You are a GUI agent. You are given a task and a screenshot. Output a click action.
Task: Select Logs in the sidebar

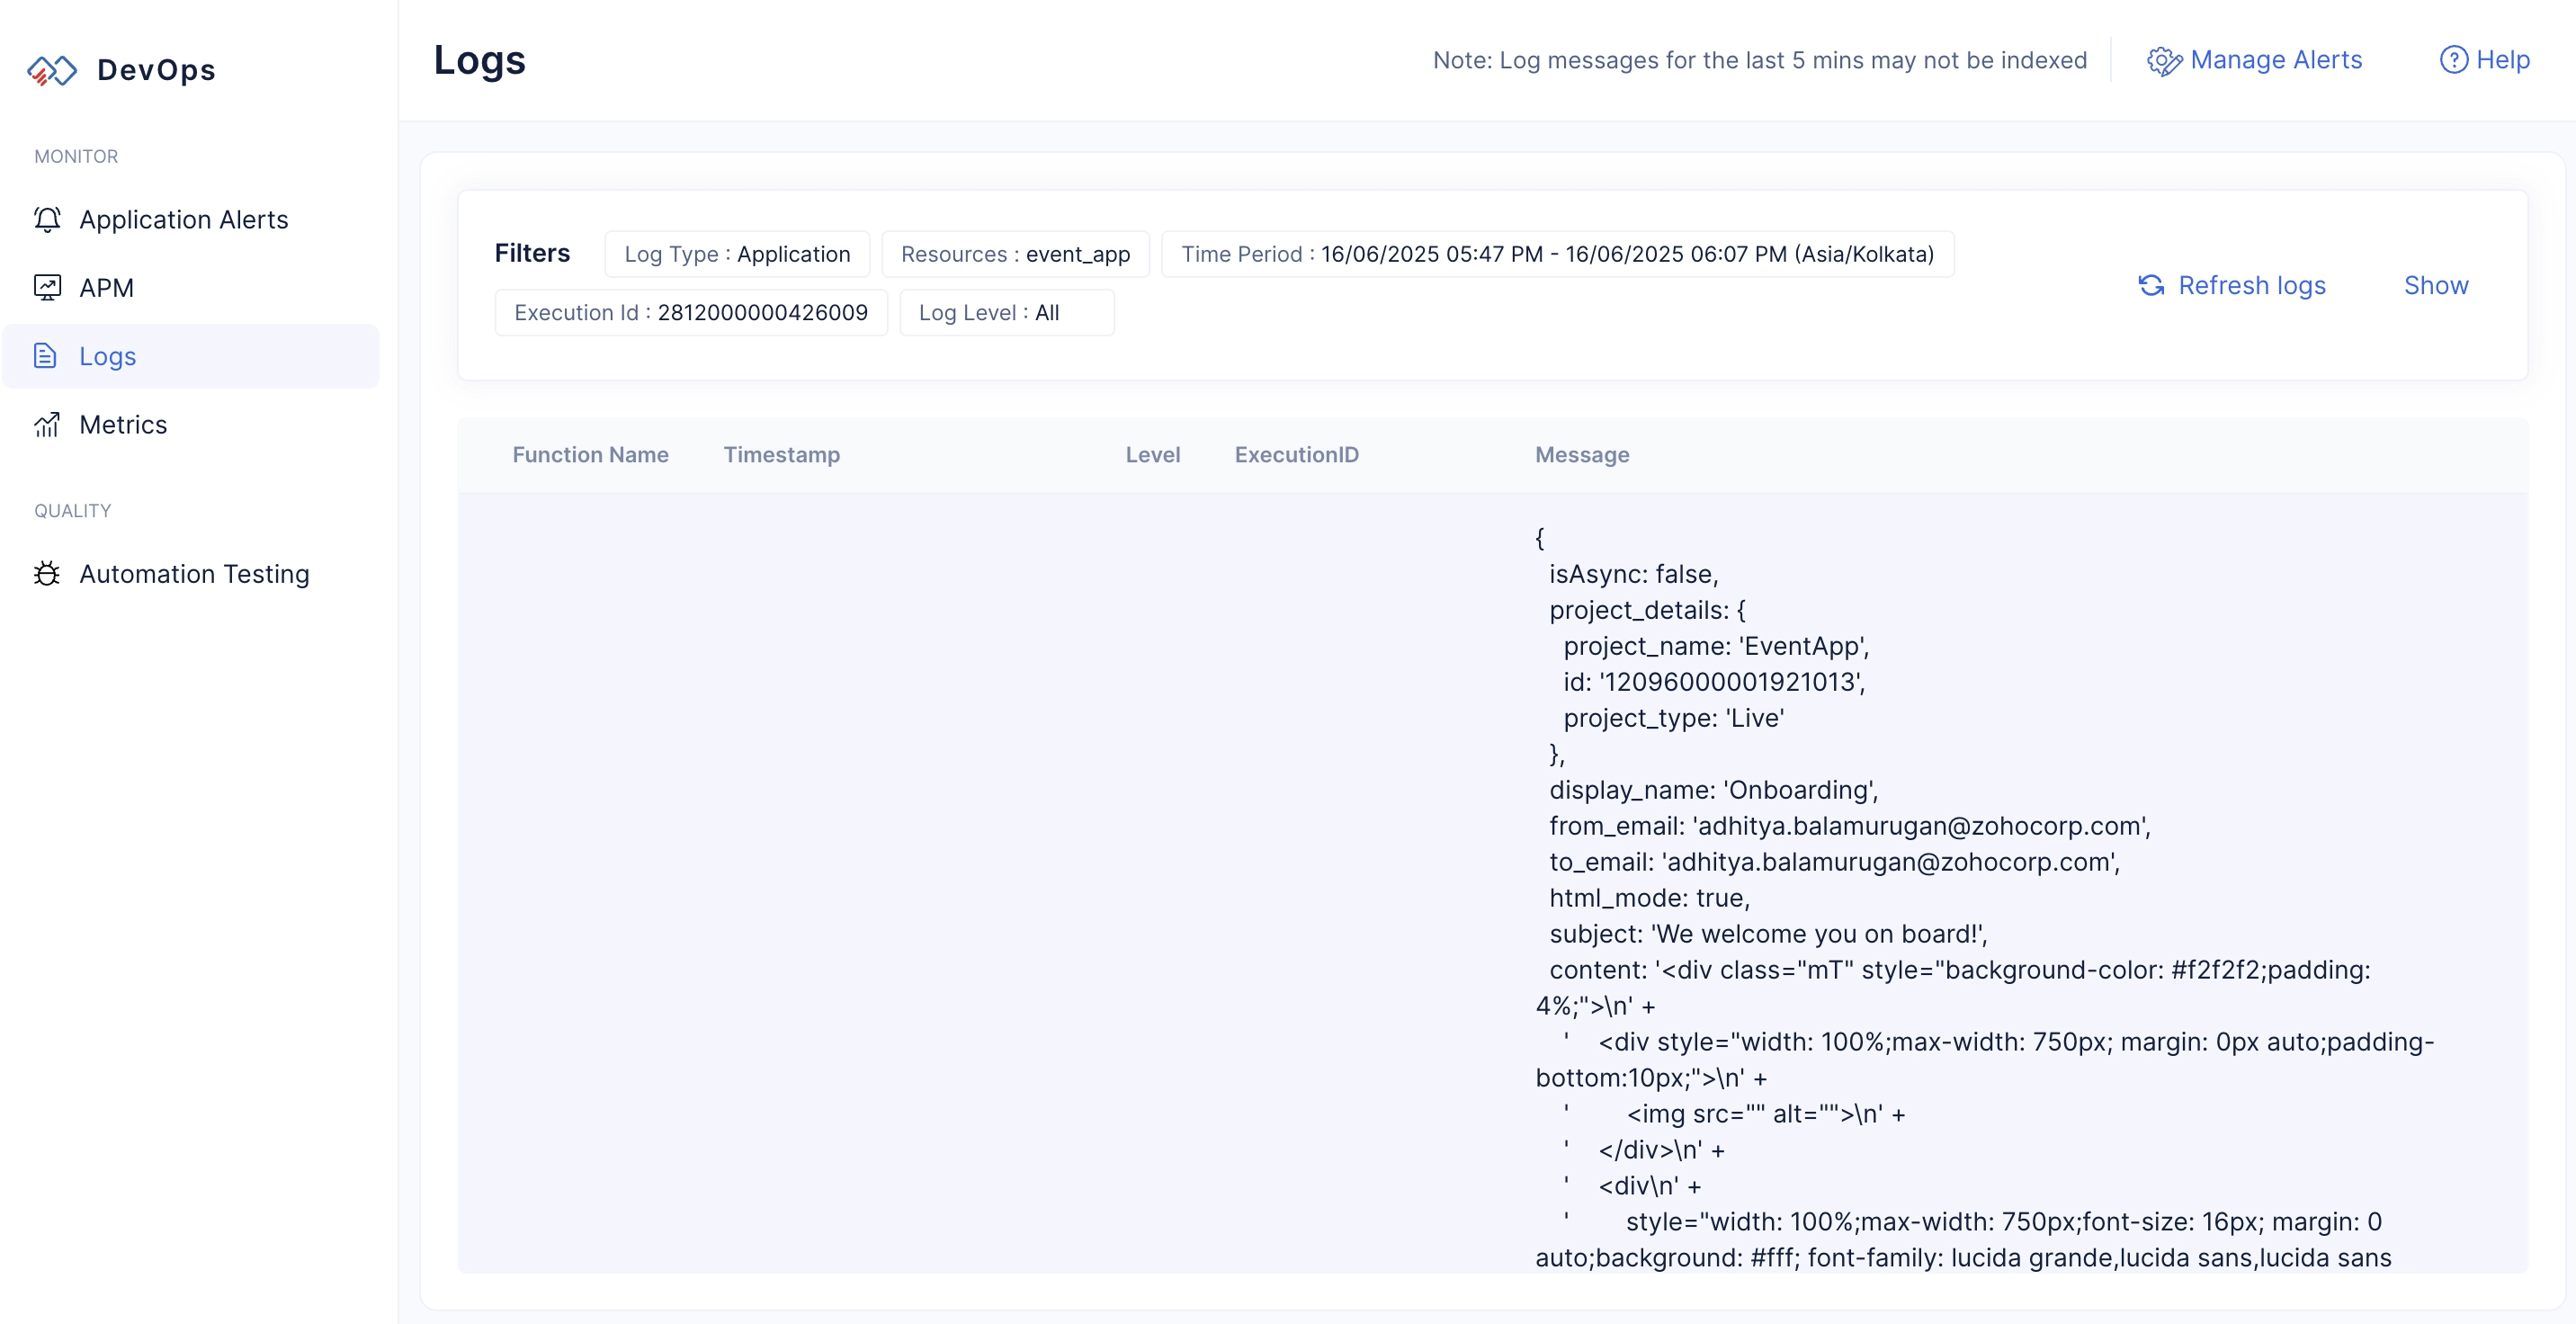(191, 355)
